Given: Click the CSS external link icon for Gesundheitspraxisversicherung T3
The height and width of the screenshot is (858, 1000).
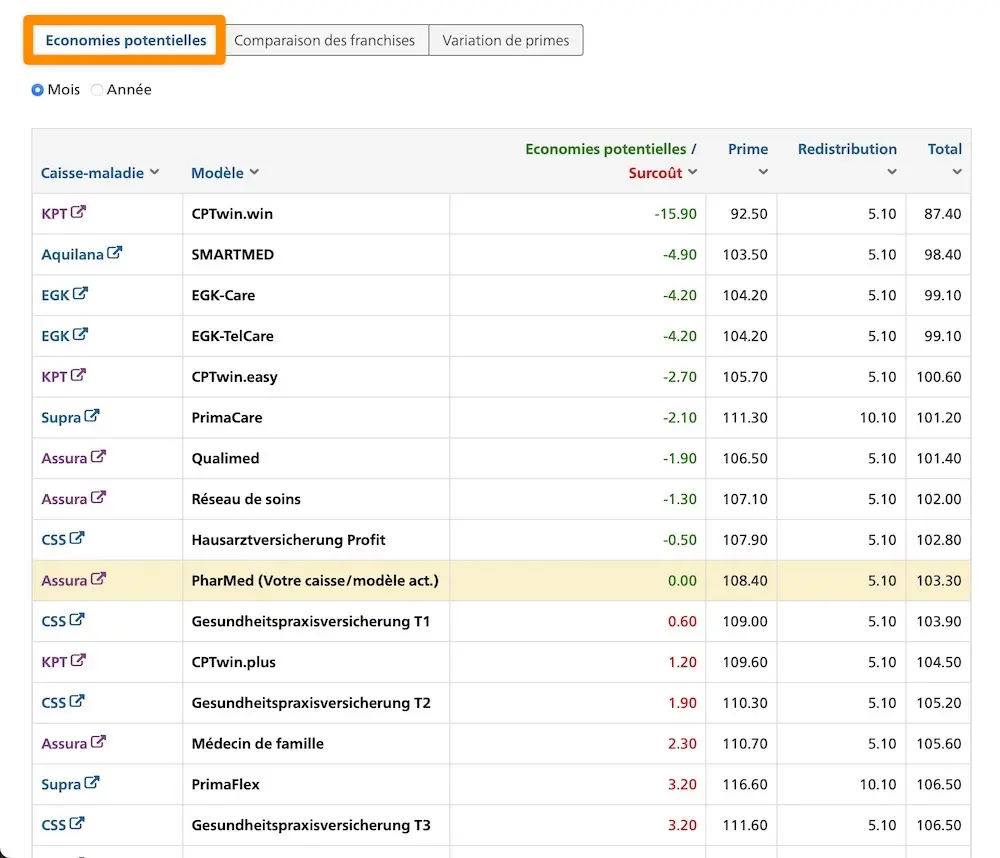Looking at the screenshot, I should pos(77,824).
